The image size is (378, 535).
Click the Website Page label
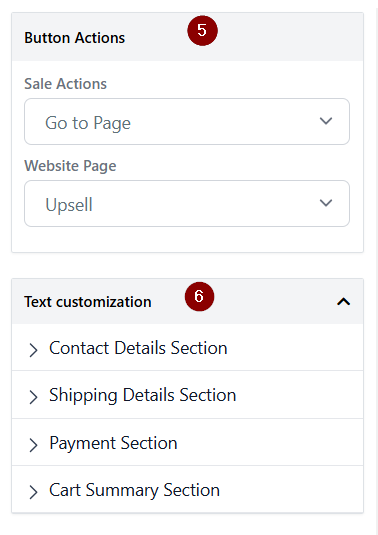[x=70, y=166]
